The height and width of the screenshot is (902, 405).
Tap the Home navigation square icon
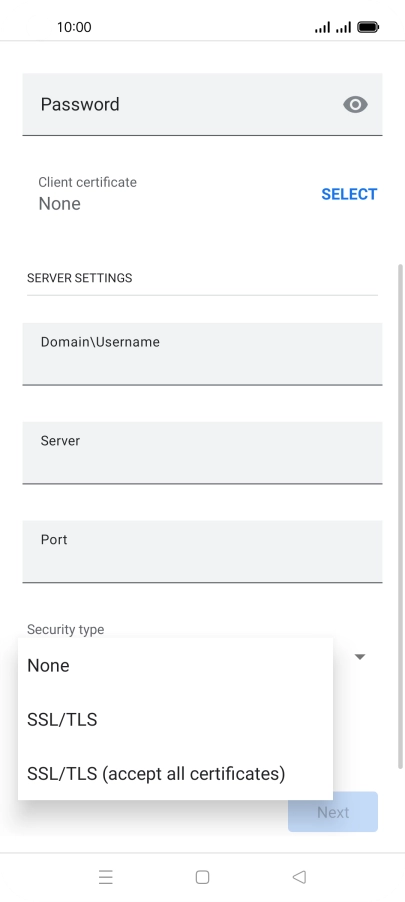click(202, 877)
